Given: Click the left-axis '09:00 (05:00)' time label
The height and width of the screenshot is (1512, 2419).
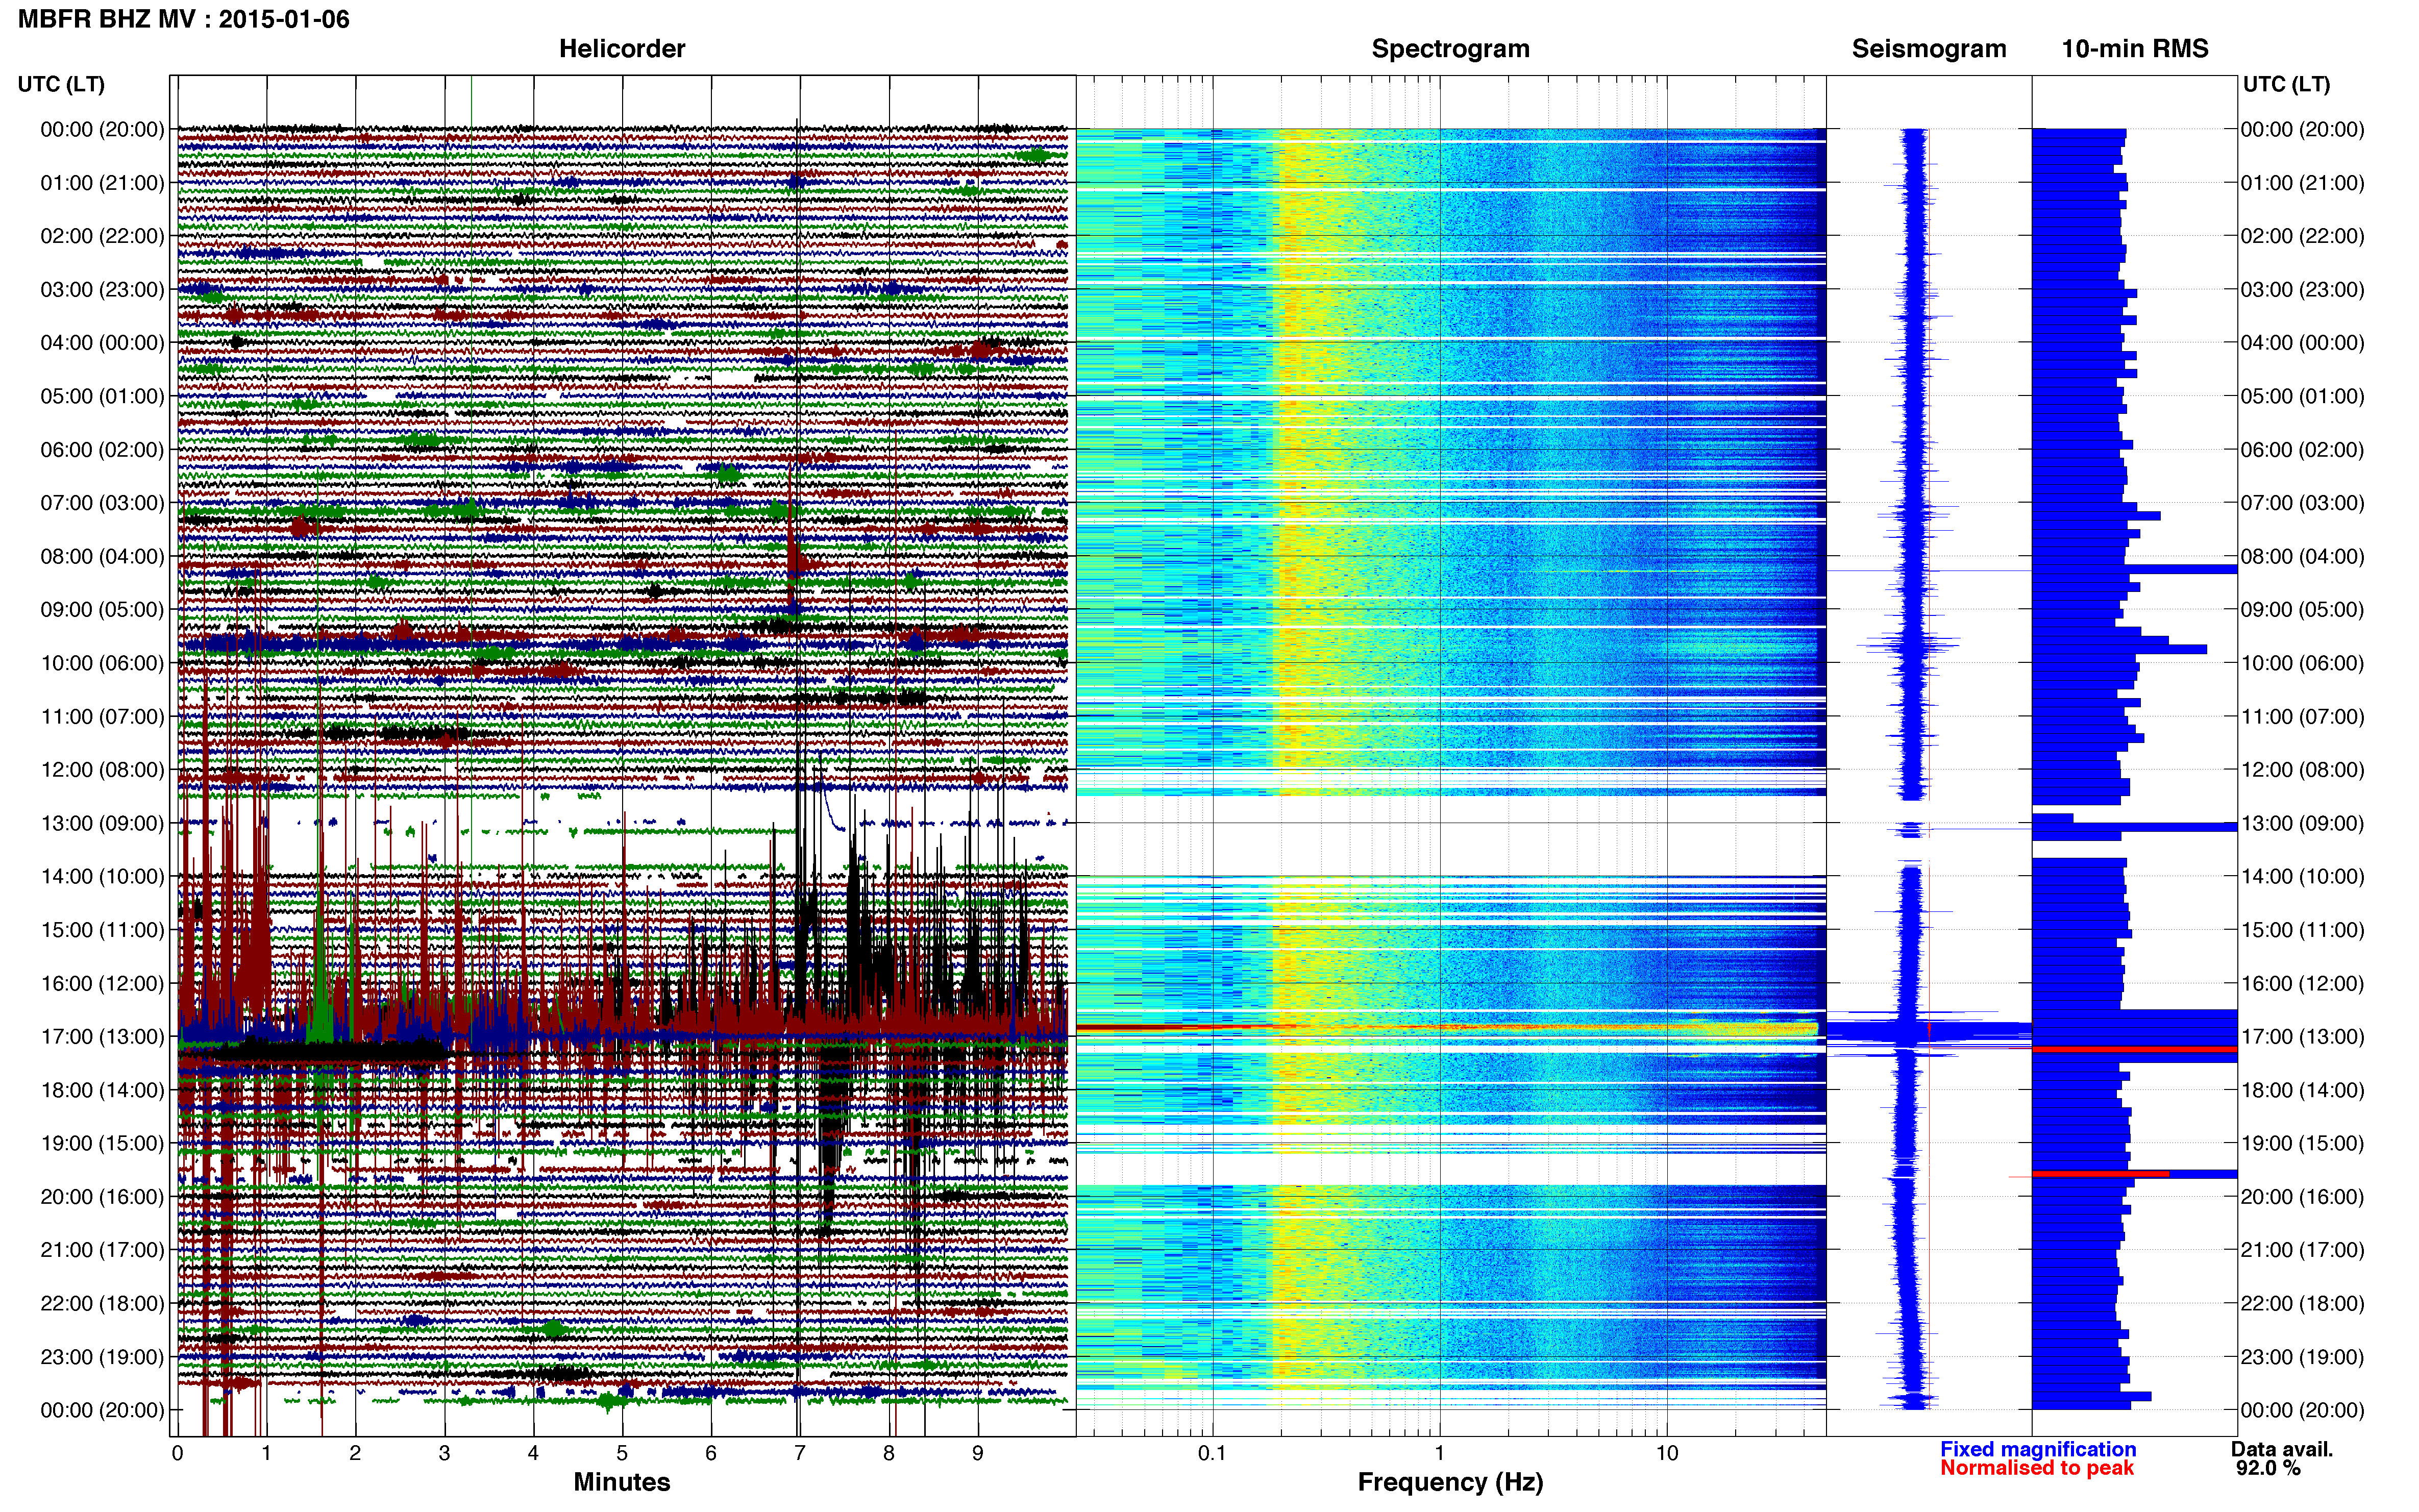Looking at the screenshot, I should tap(102, 610).
